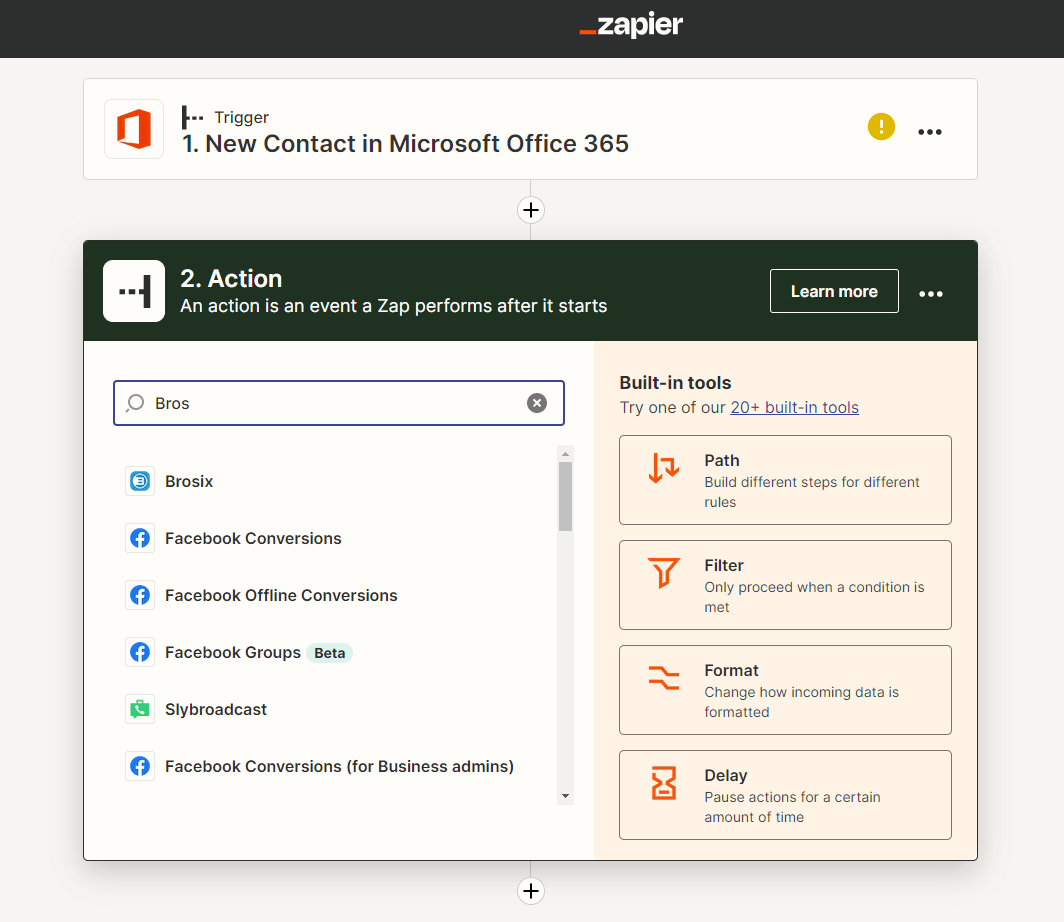Click the results list scrollbar thumb

(x=565, y=497)
